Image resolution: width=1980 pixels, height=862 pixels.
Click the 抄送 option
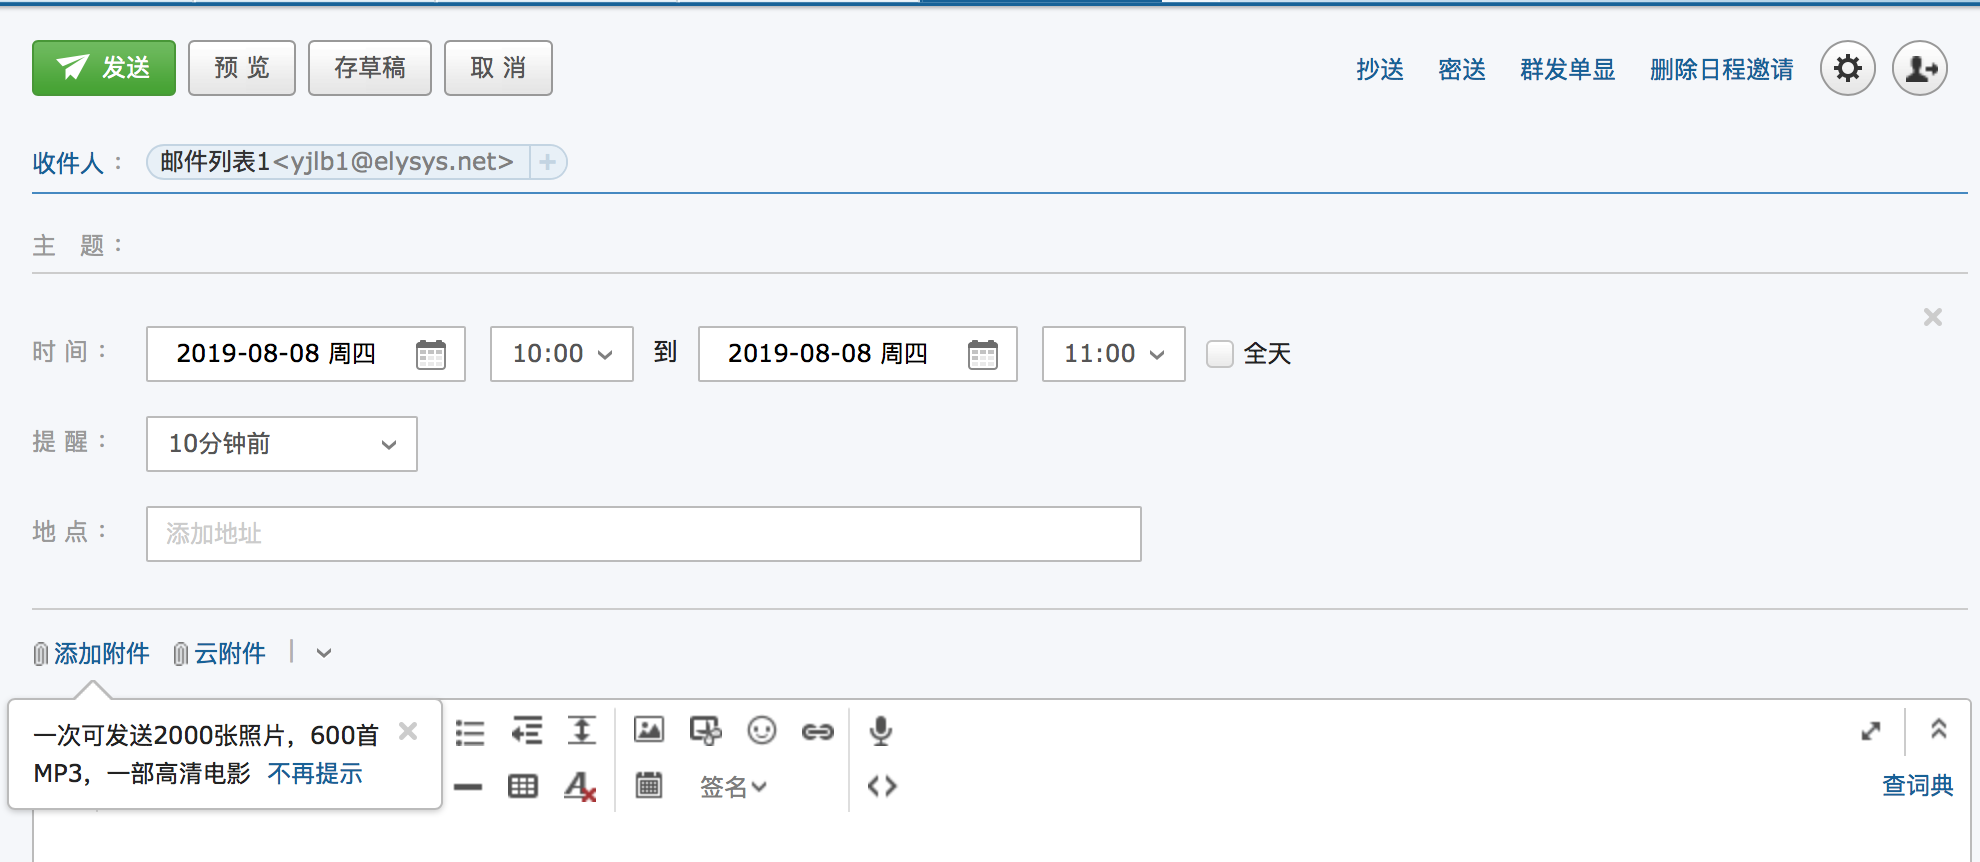1380,69
